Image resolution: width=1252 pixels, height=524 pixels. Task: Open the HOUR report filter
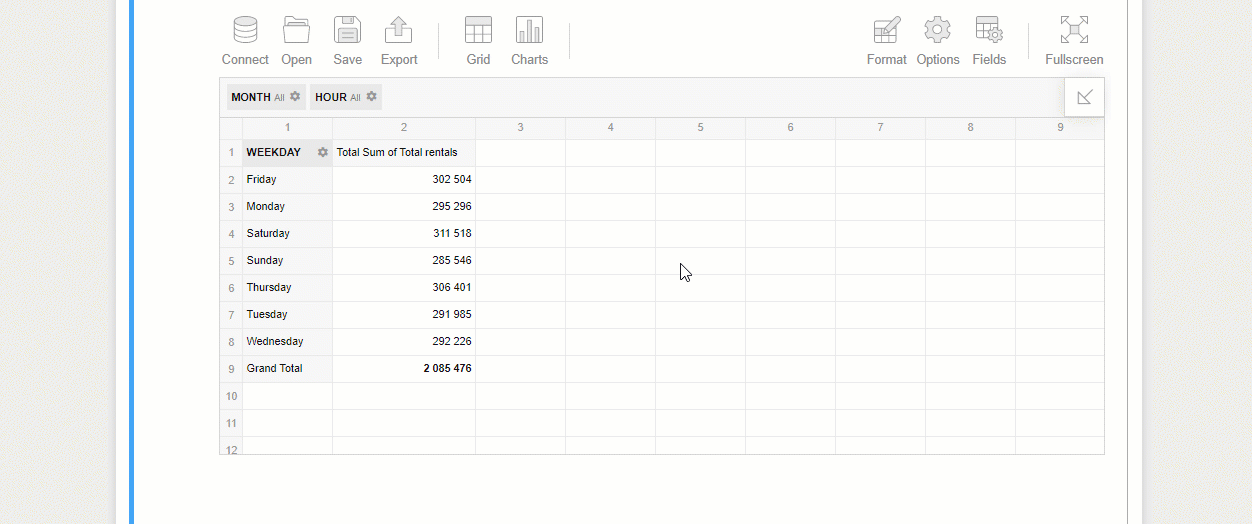pyautogui.click(x=346, y=97)
